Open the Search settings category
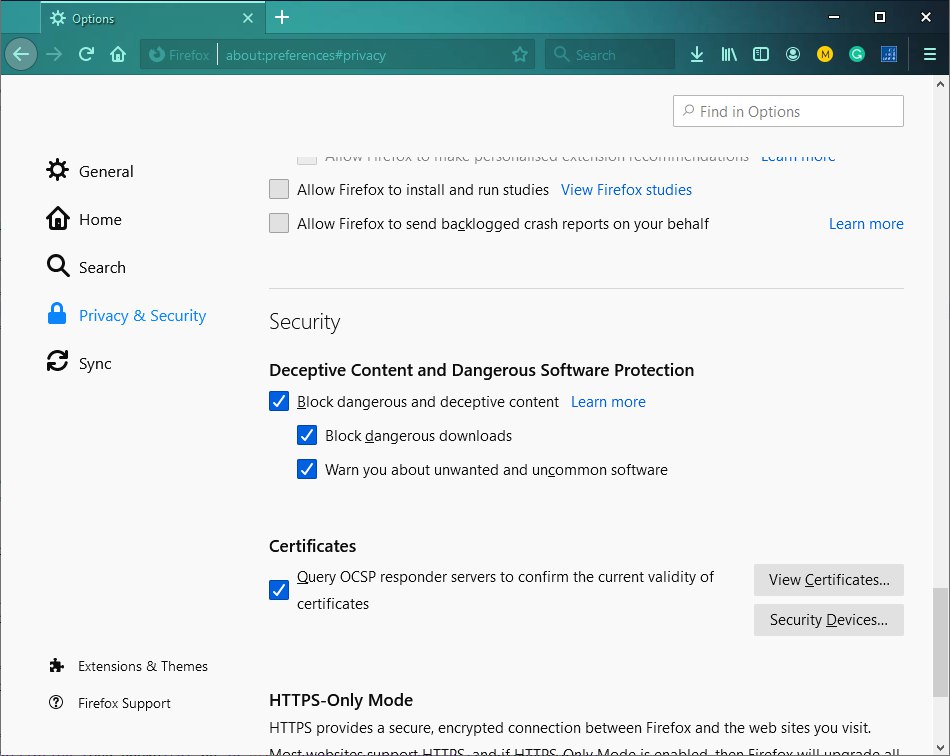This screenshot has width=950, height=756. pos(86,267)
